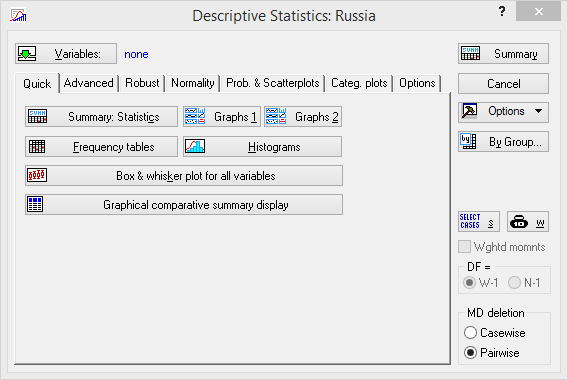This screenshot has height=380, width=568.
Task: Click the 'none' variables value text
Action: 136,54
